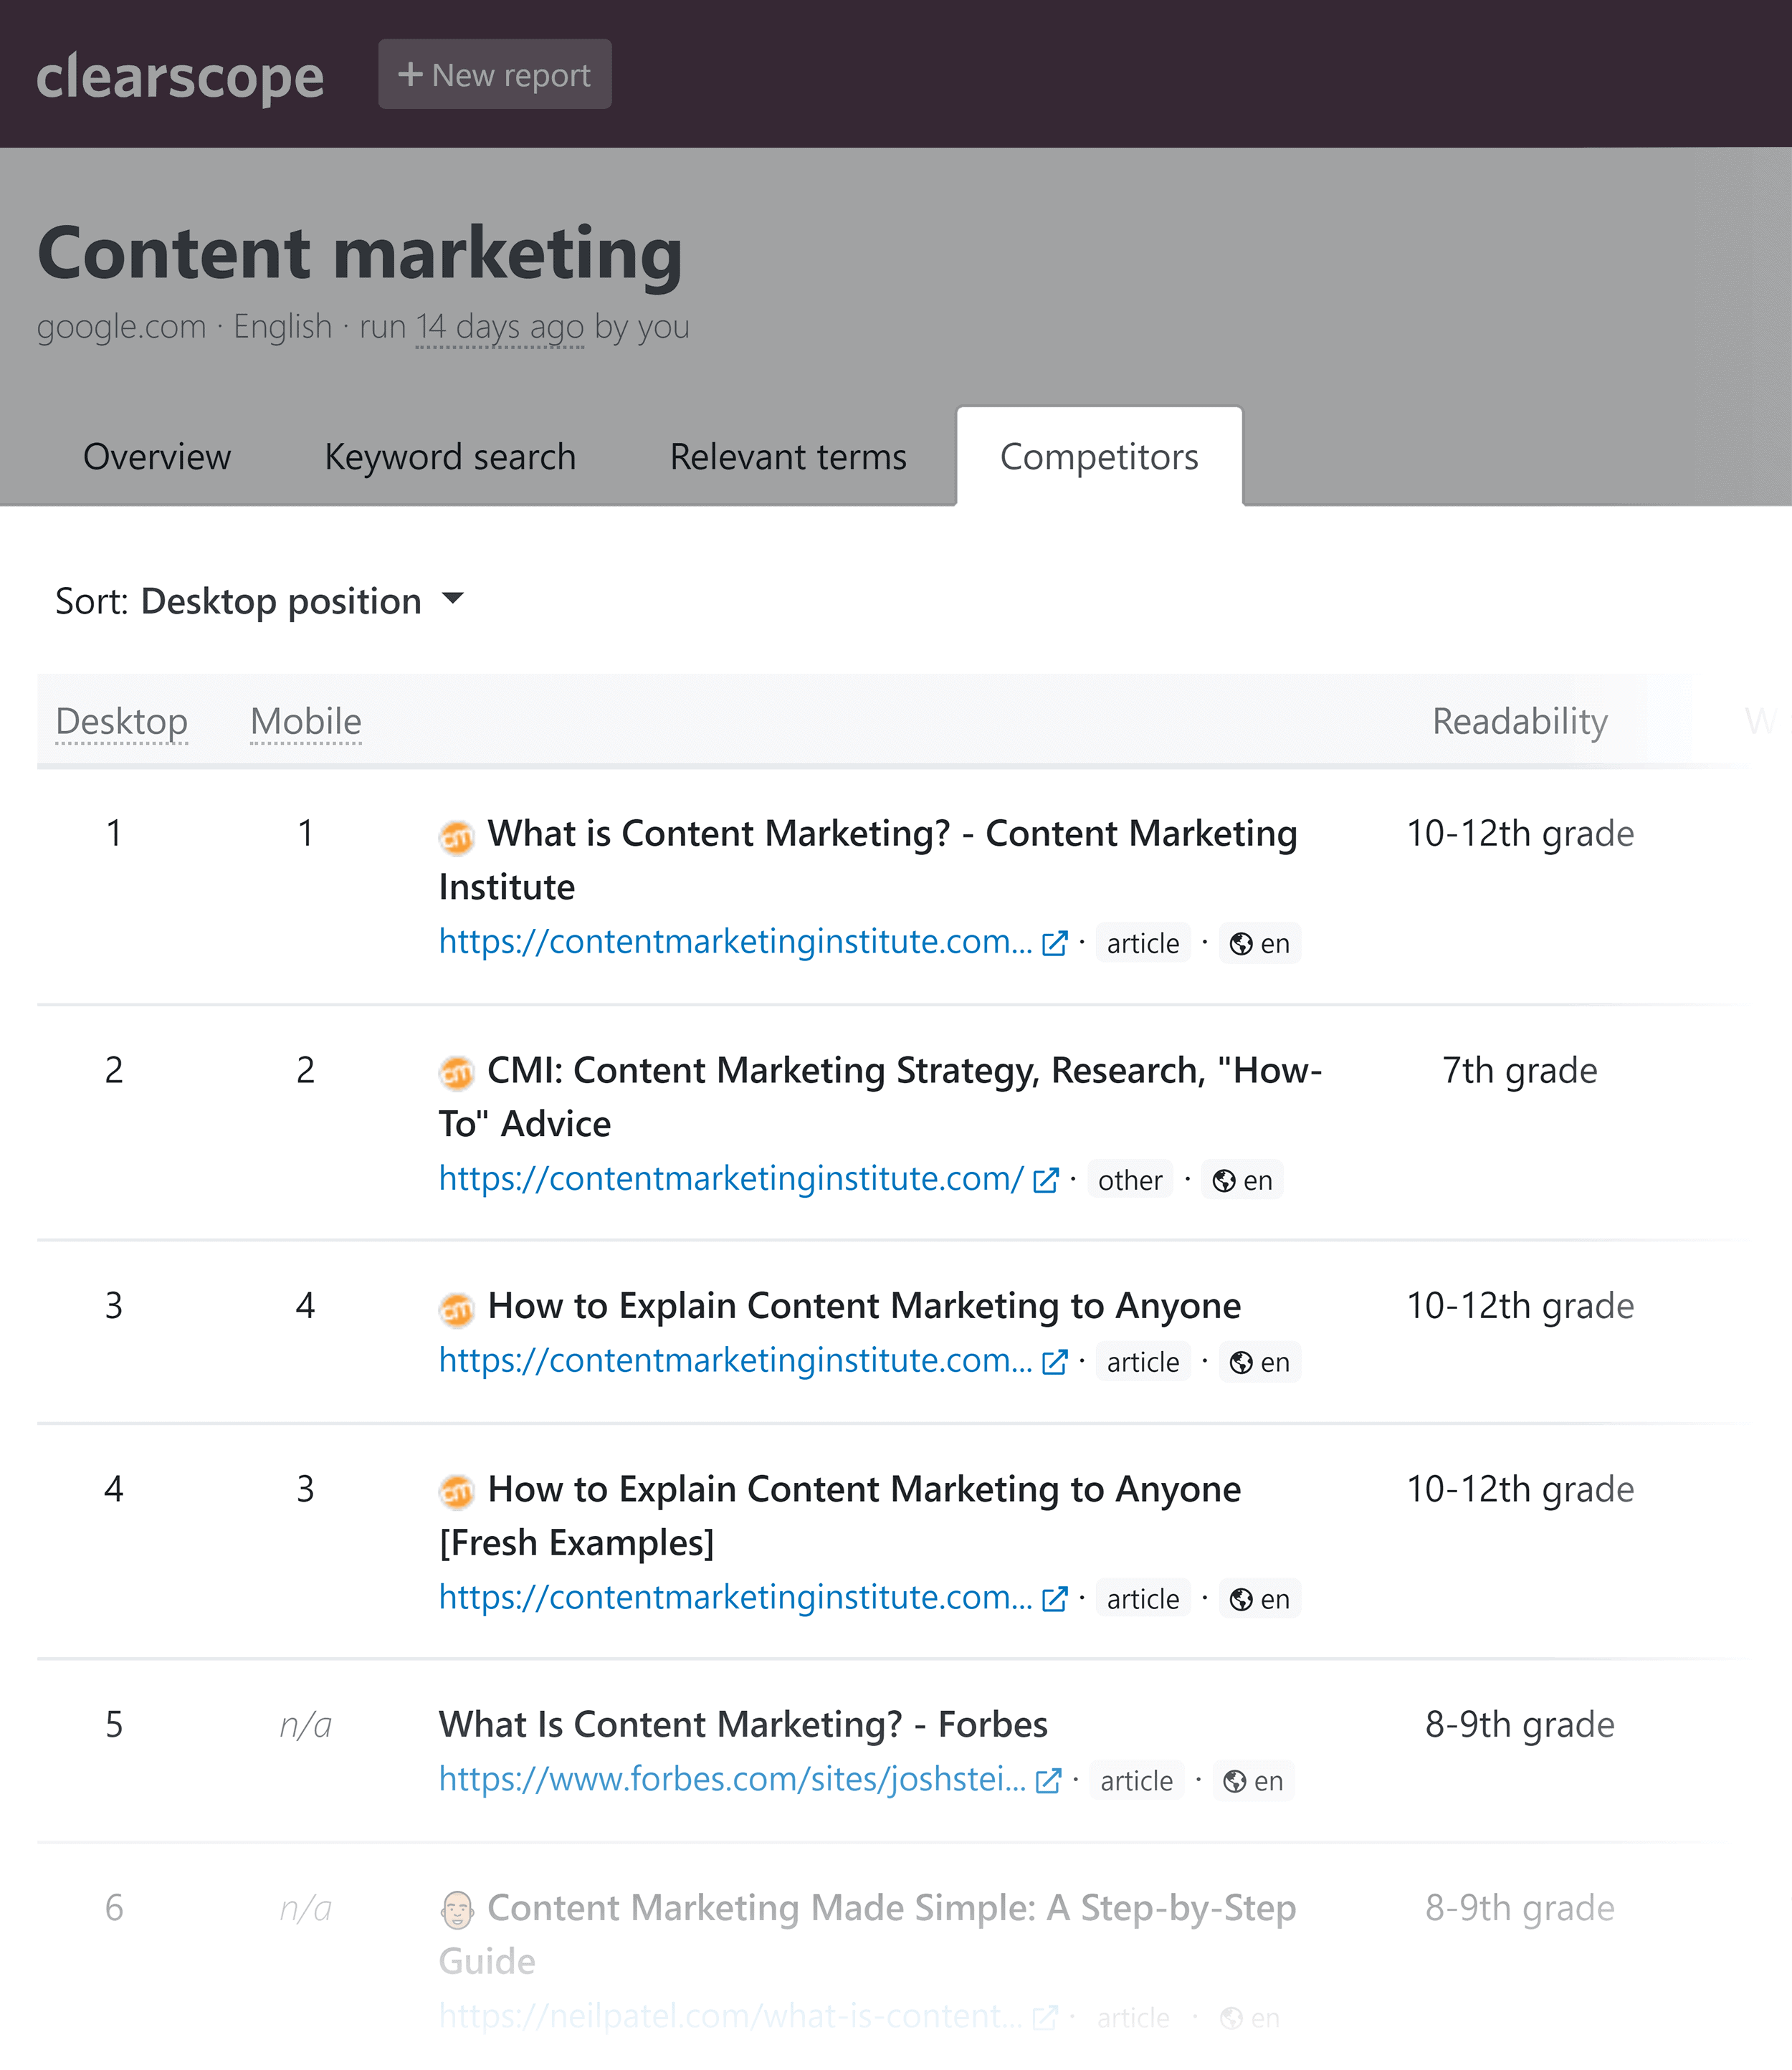Expand the Readability column sort options

point(1519,718)
